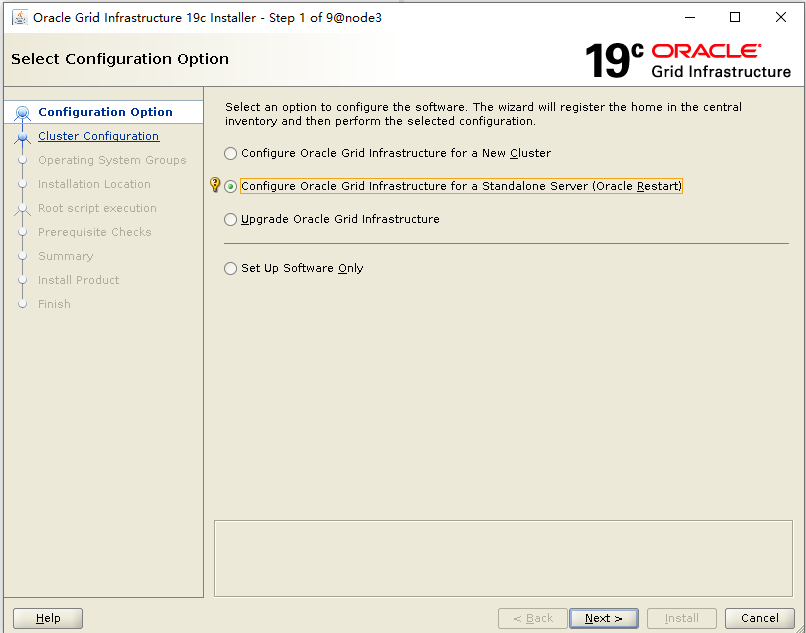Image resolution: width=806 pixels, height=633 pixels.
Task: Click the Oracle 19c Grid Infrastructure logo
Action: (688, 61)
